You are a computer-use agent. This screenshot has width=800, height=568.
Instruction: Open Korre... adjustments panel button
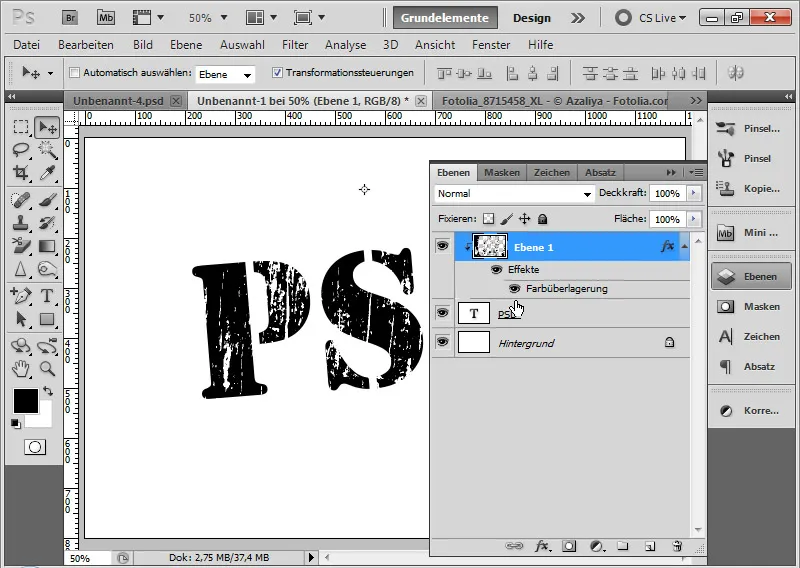click(x=750, y=410)
